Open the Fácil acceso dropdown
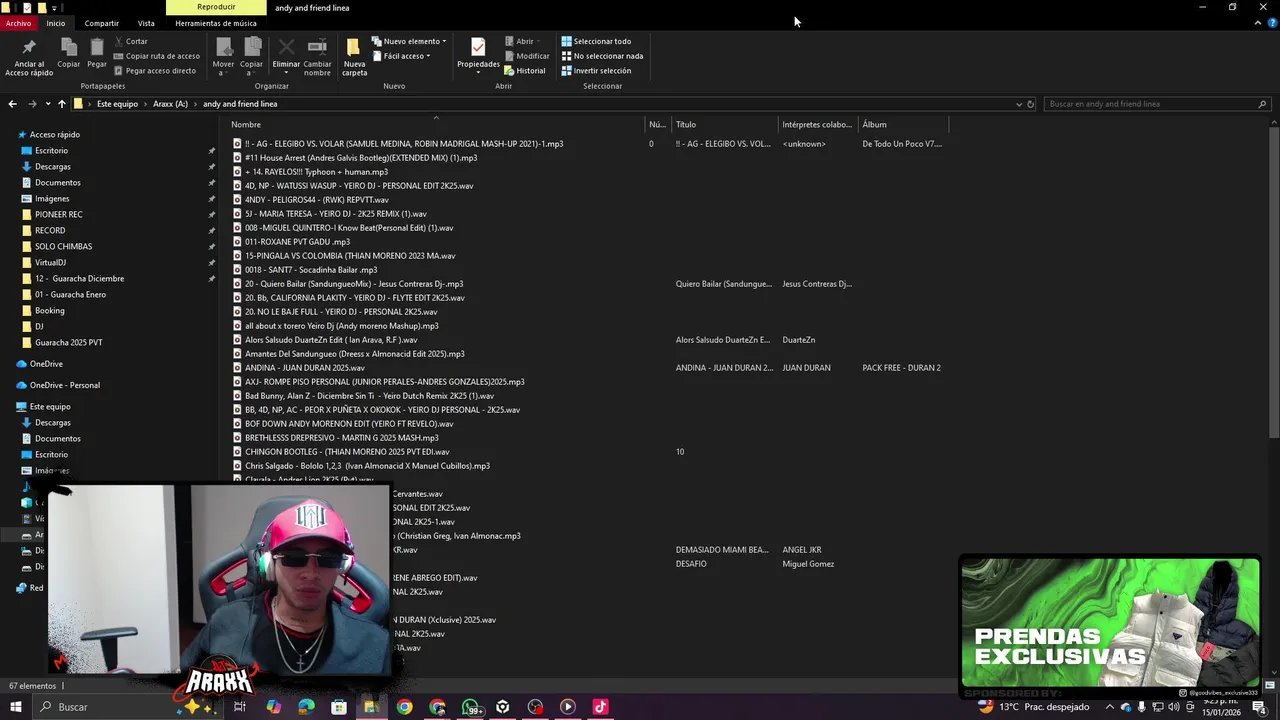Screen dimensions: 1280x720 [x=401, y=56]
